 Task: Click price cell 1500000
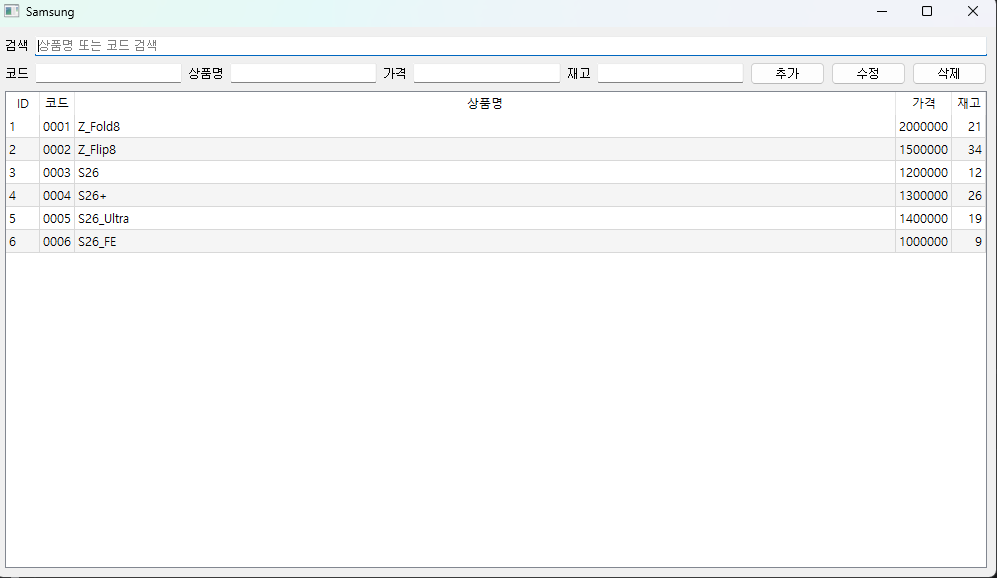point(923,149)
